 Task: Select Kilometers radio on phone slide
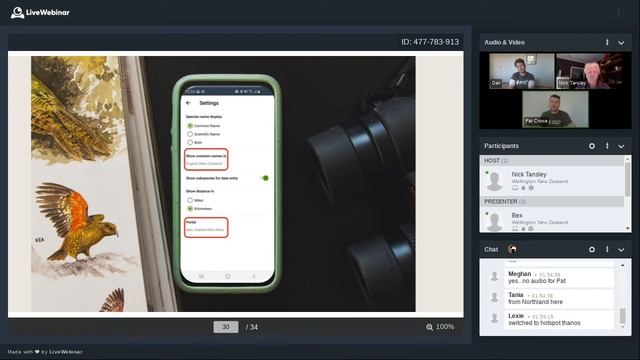tap(190, 209)
